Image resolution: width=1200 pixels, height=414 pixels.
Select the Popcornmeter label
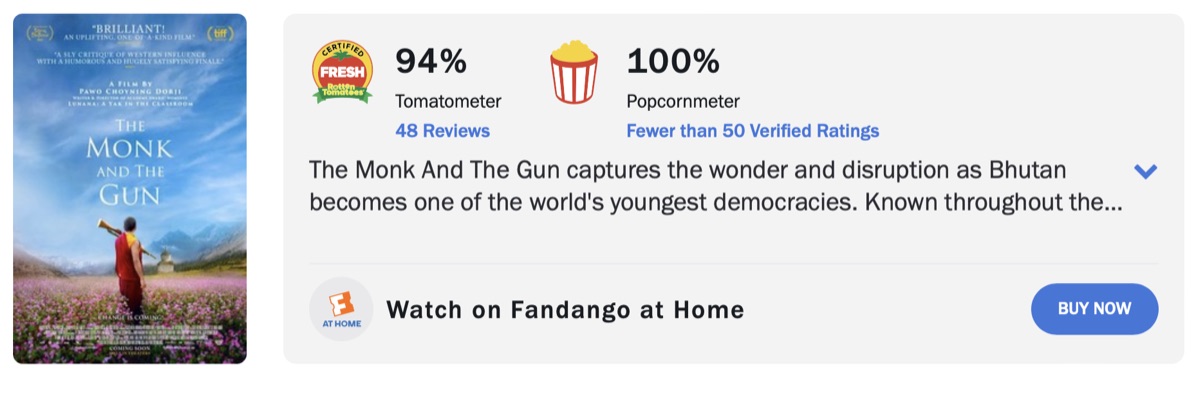(683, 101)
